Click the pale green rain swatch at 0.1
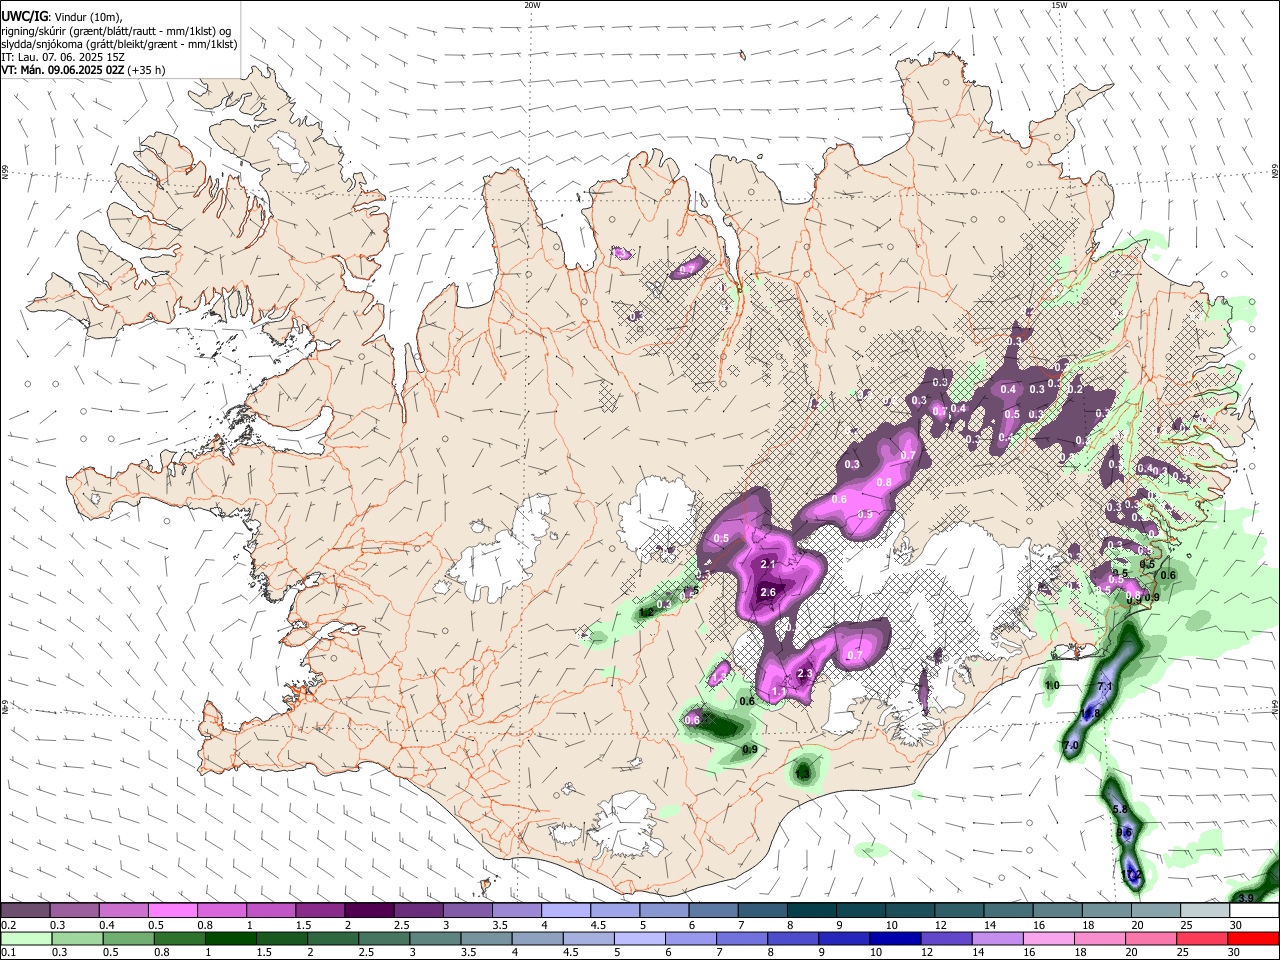Screen dimensions: 1280x960 (x=25, y=938)
